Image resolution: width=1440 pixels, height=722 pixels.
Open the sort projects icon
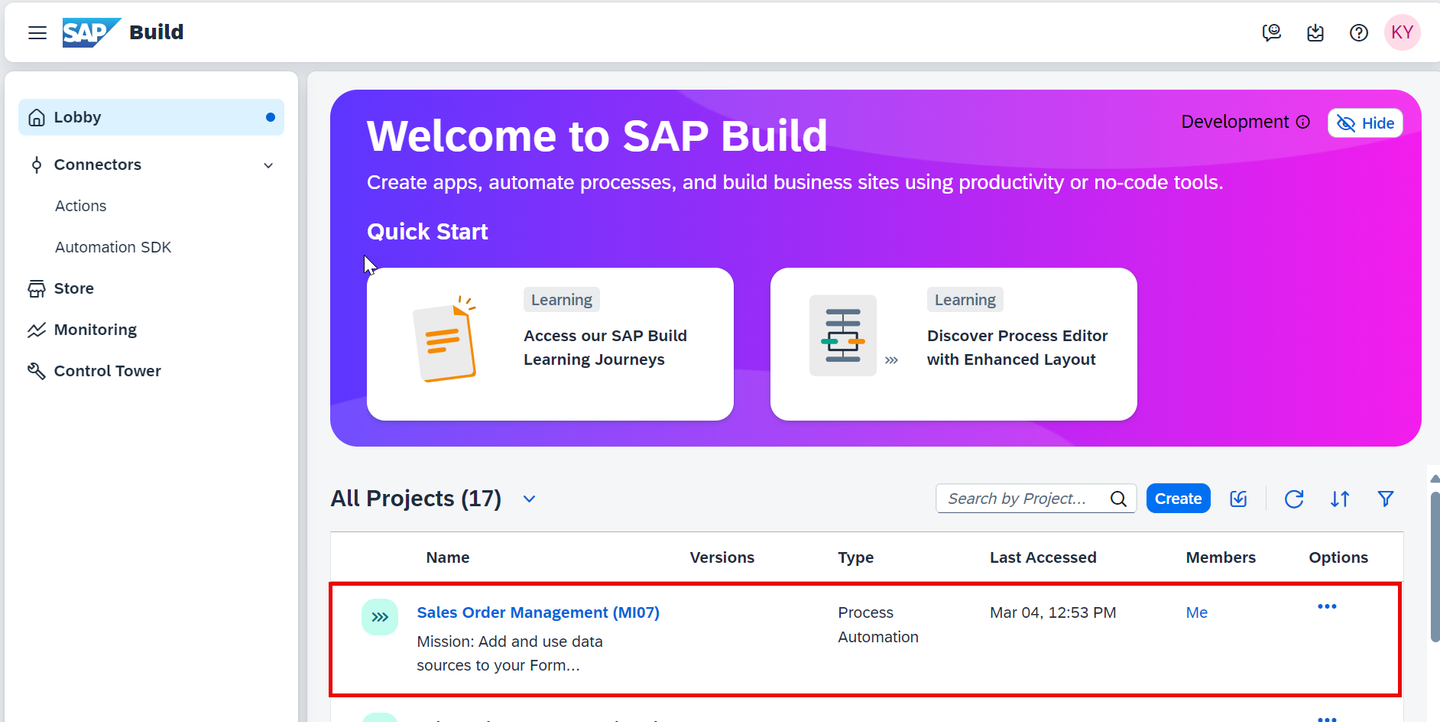tap(1340, 499)
